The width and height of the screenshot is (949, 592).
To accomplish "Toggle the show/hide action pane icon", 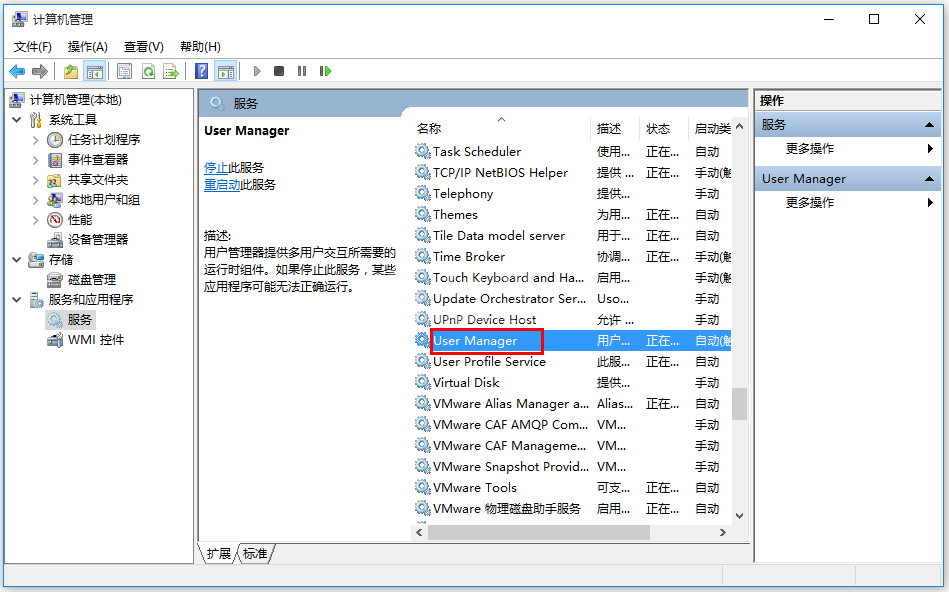I will (x=226, y=71).
